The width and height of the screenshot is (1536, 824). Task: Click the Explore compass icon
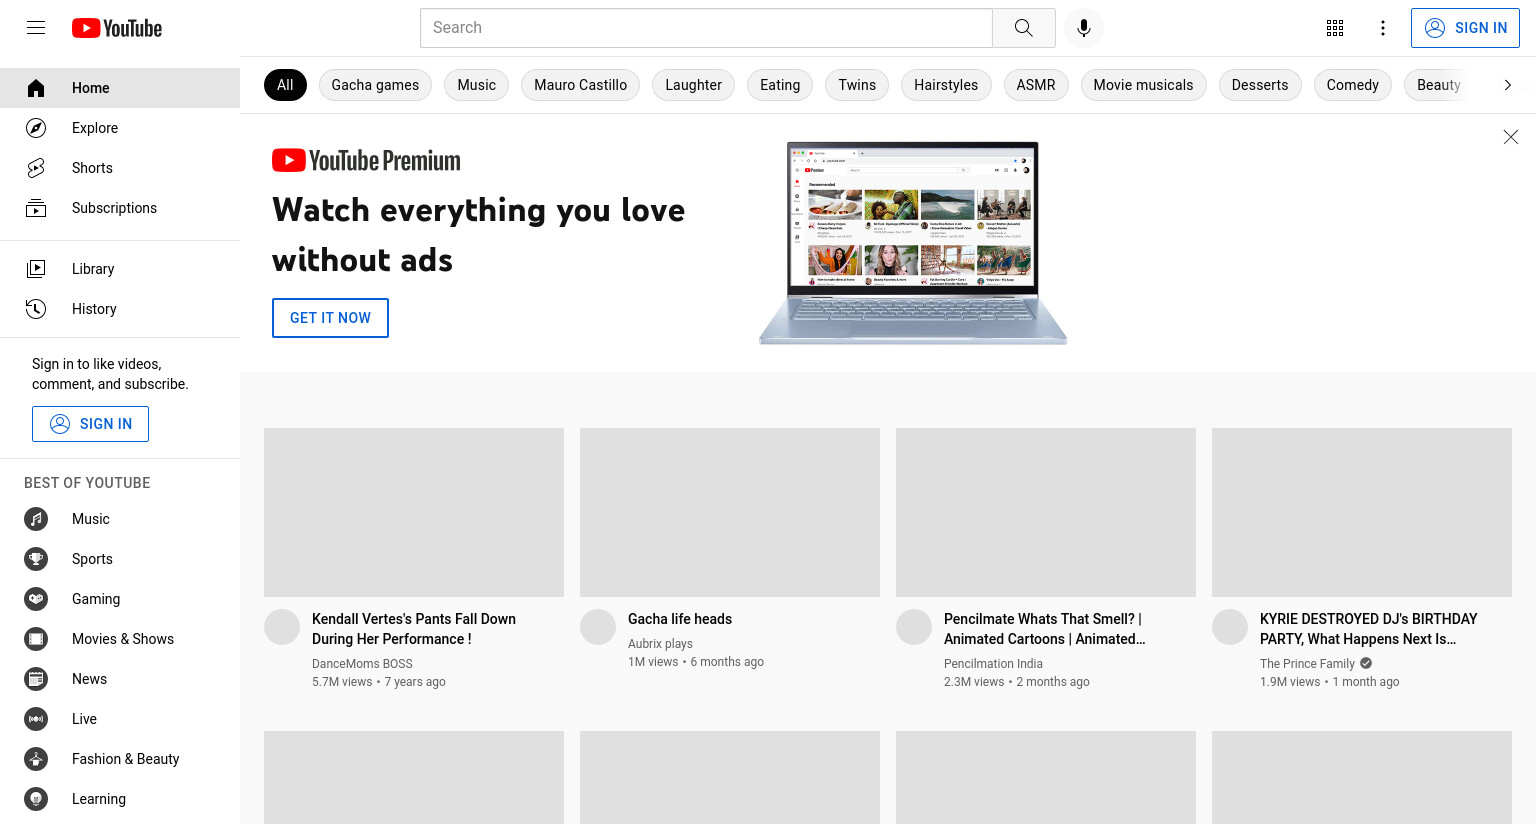point(36,128)
